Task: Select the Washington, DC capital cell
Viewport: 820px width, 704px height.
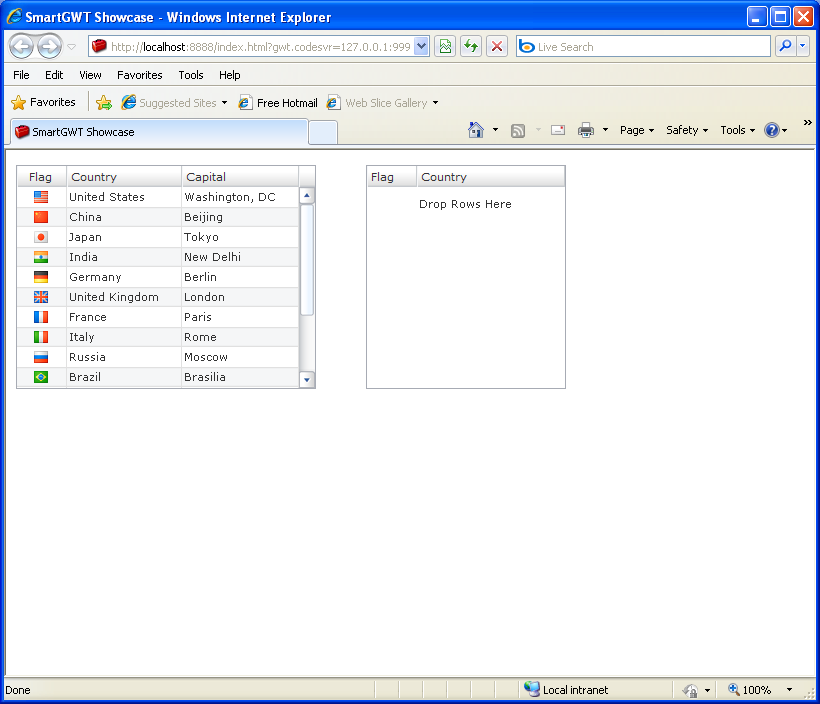Action: [x=240, y=197]
